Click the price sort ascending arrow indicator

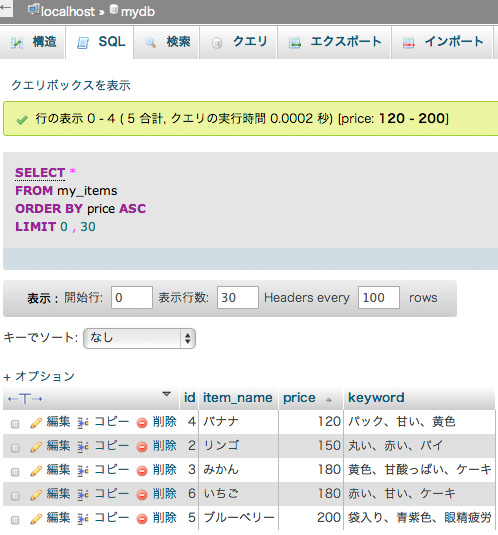pos(328,399)
